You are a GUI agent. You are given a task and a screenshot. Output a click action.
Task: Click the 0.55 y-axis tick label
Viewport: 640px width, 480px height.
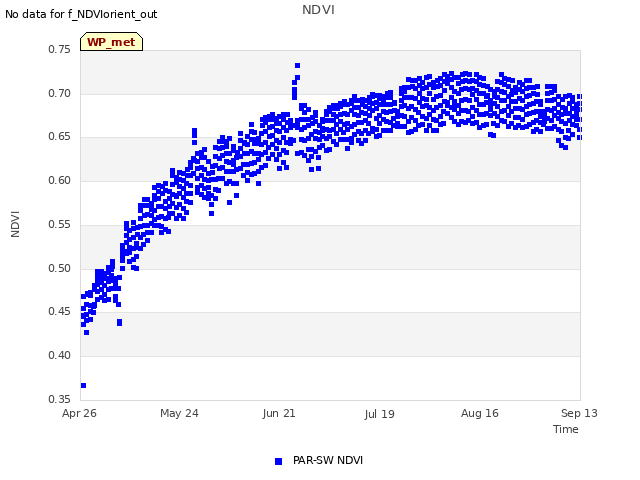coord(60,224)
